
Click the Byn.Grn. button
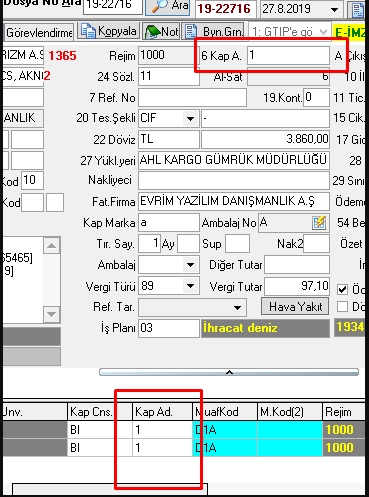tap(213, 31)
